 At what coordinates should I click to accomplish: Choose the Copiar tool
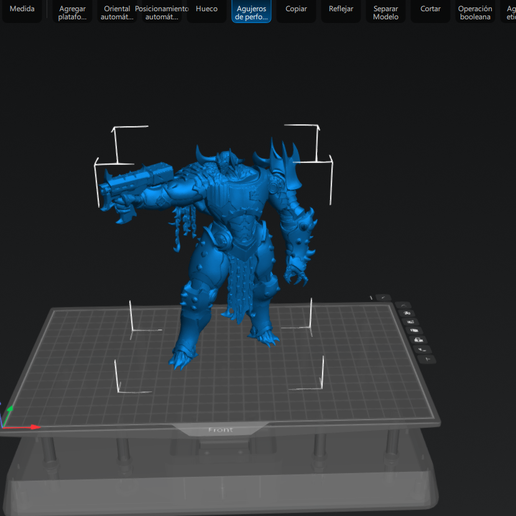(296, 11)
